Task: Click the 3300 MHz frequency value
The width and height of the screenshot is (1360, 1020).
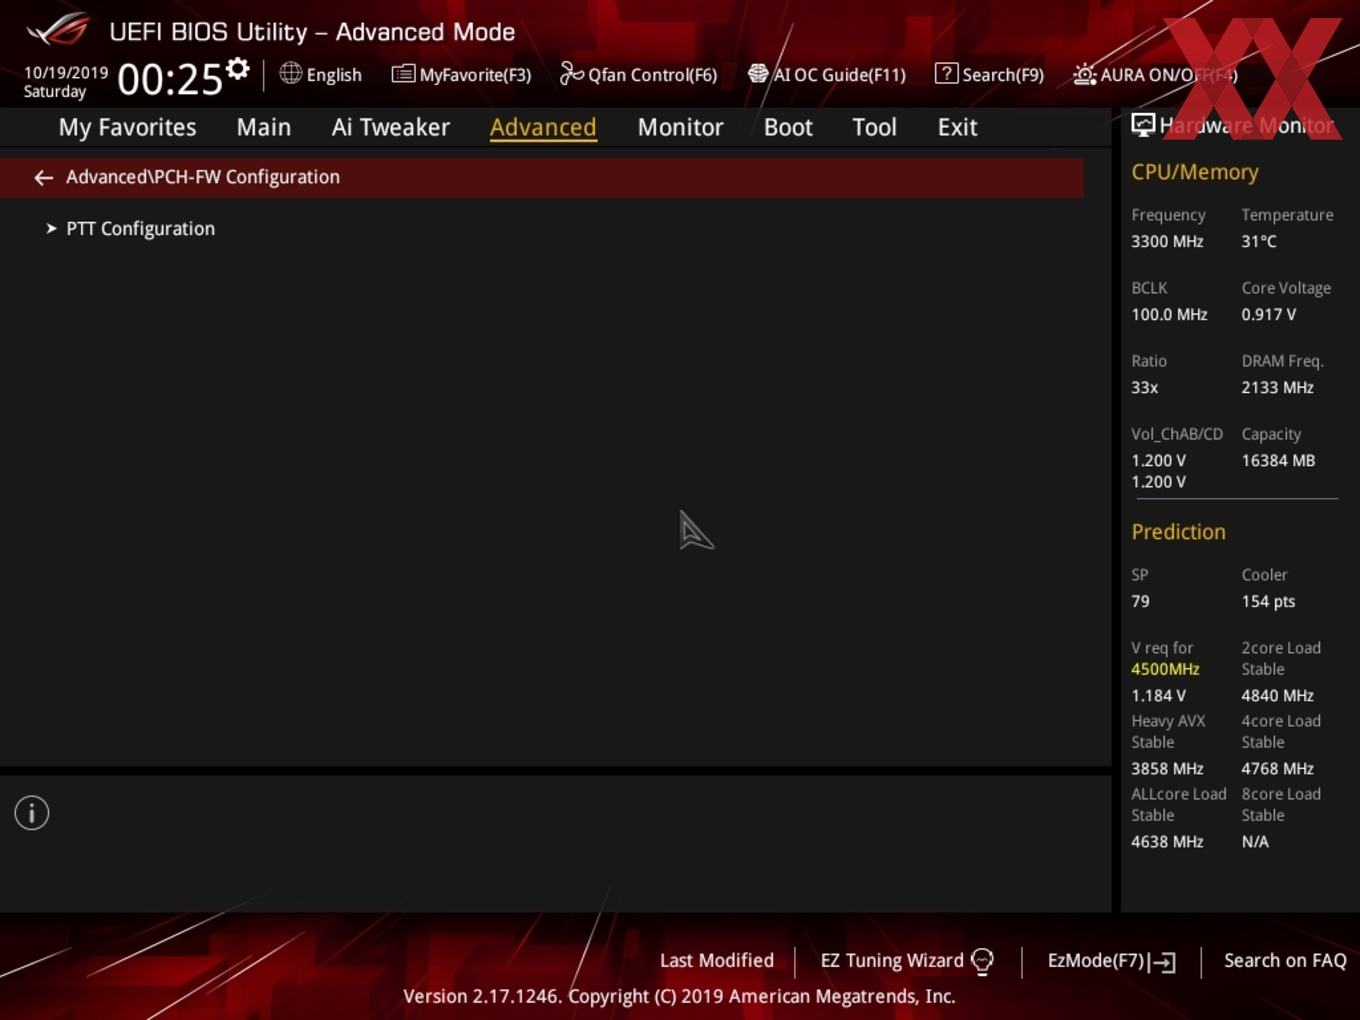Action: click(1167, 242)
